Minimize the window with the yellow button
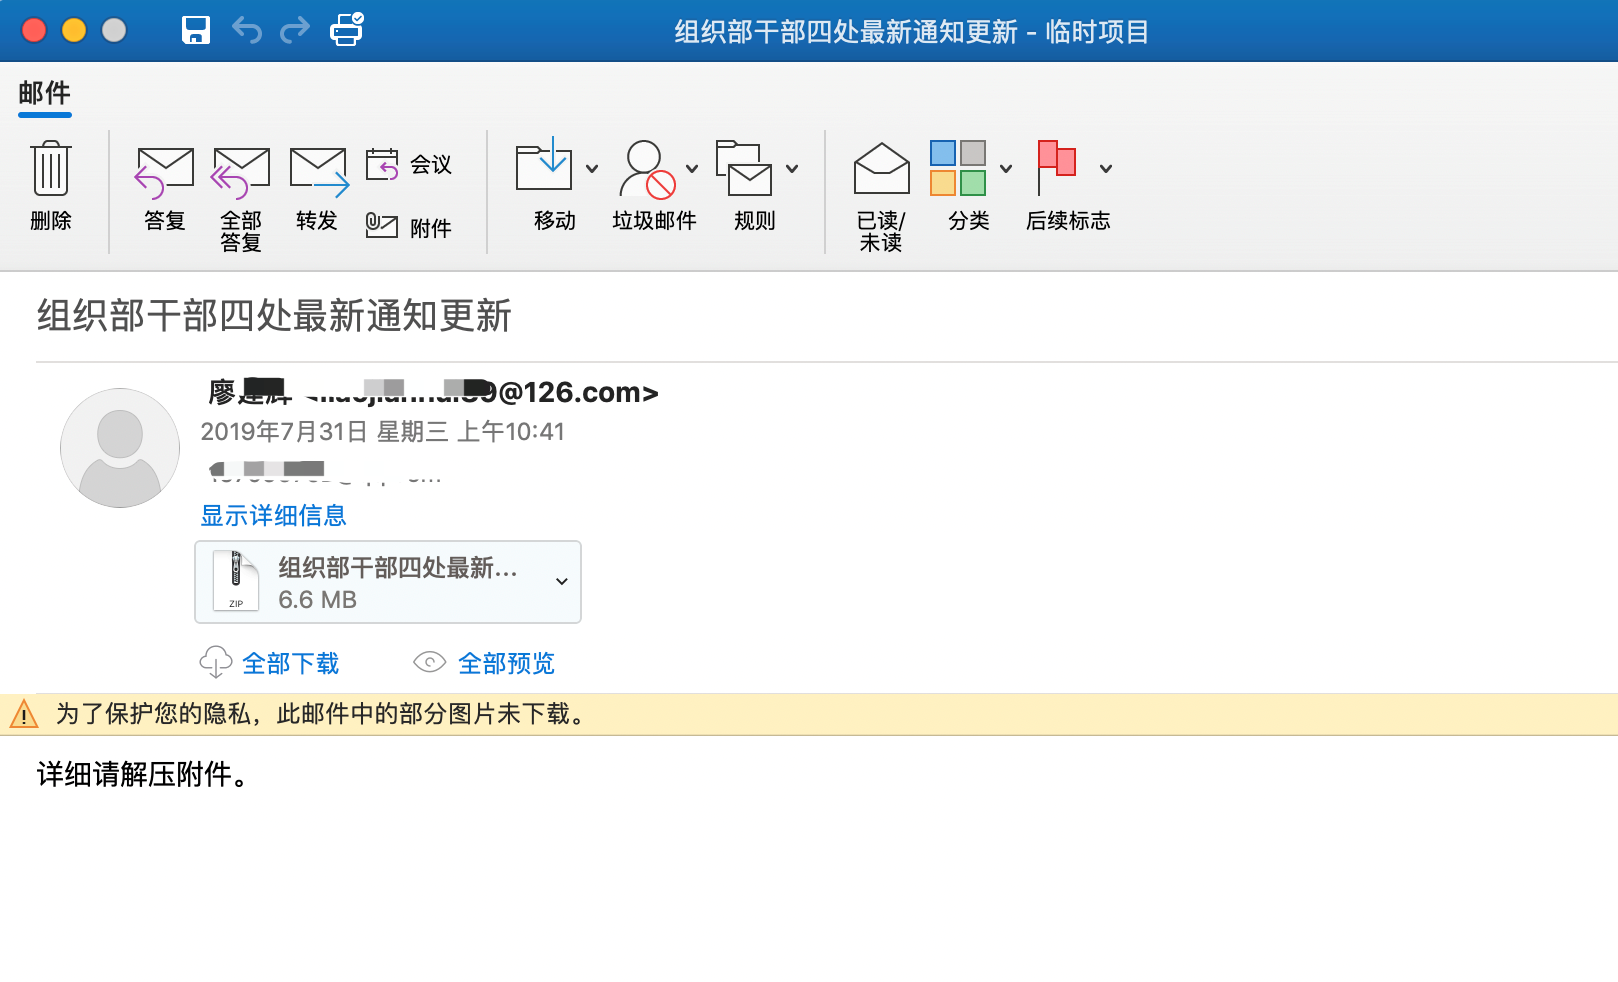1618x982 pixels. pyautogui.click(x=74, y=30)
